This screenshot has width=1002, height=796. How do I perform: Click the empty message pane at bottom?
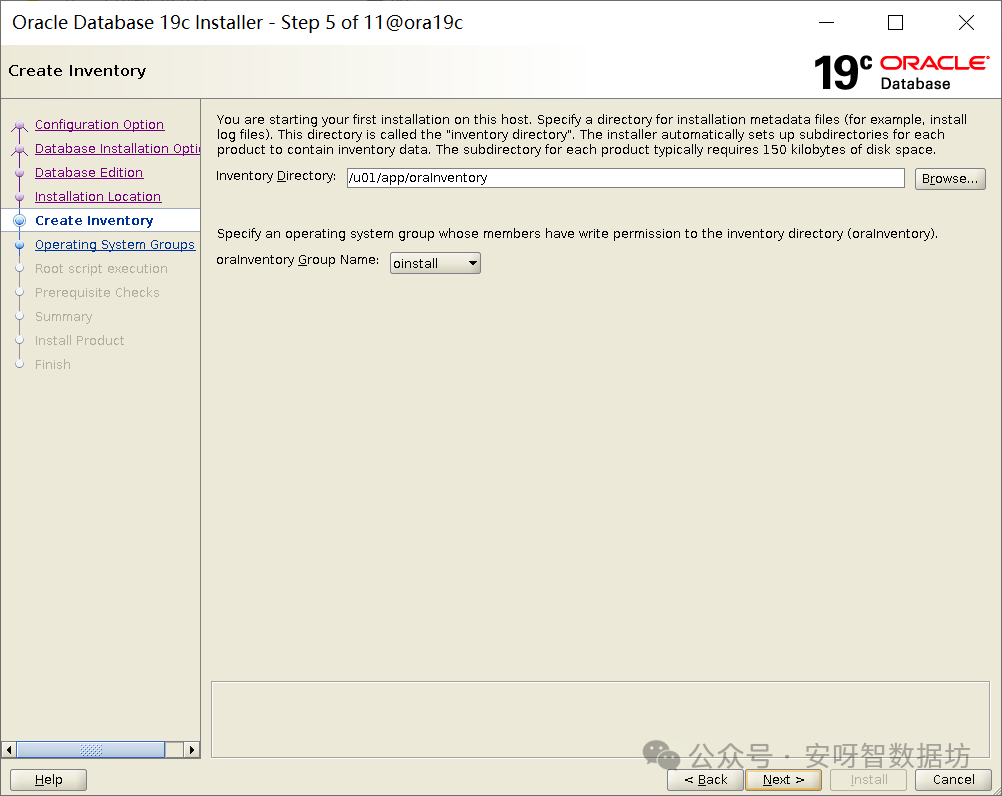600,719
